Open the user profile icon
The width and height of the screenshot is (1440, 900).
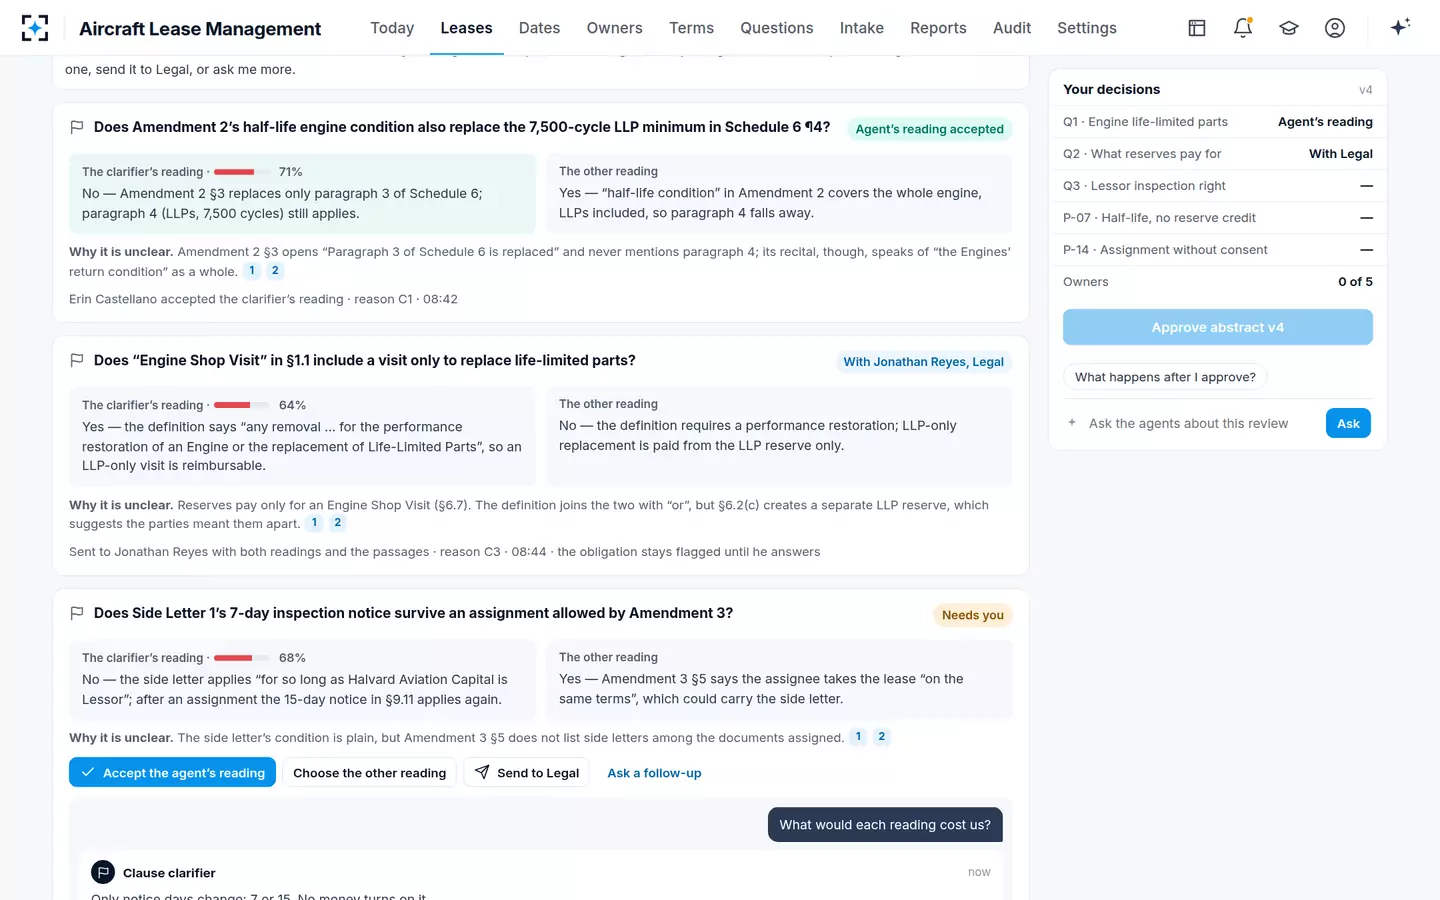pos(1335,28)
